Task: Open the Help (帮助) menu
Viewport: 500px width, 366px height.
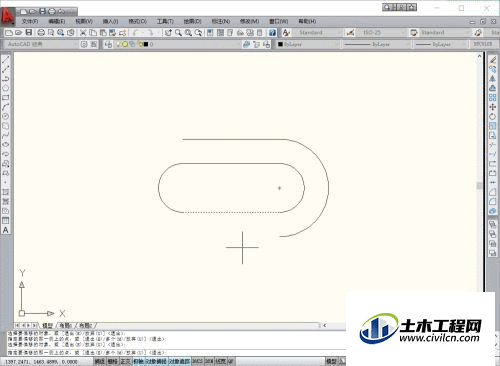Action: click(307, 21)
